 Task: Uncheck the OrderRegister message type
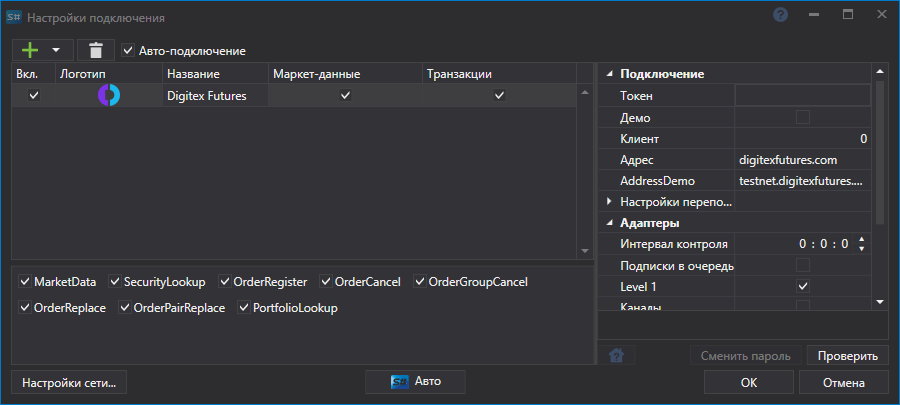tap(224, 282)
